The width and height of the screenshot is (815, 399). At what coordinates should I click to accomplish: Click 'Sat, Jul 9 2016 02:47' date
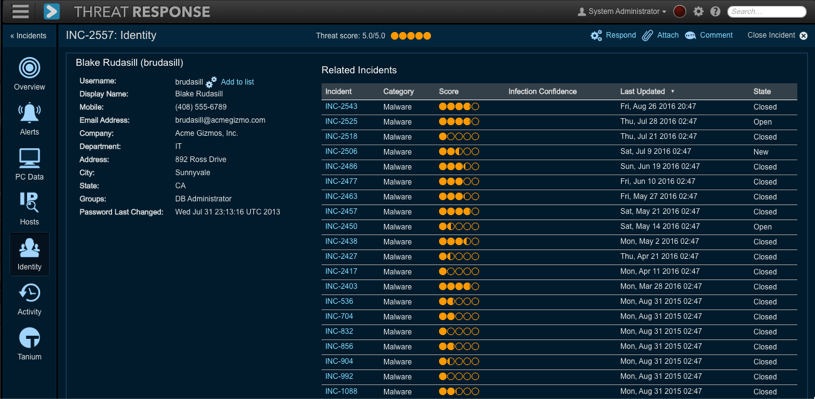click(655, 152)
